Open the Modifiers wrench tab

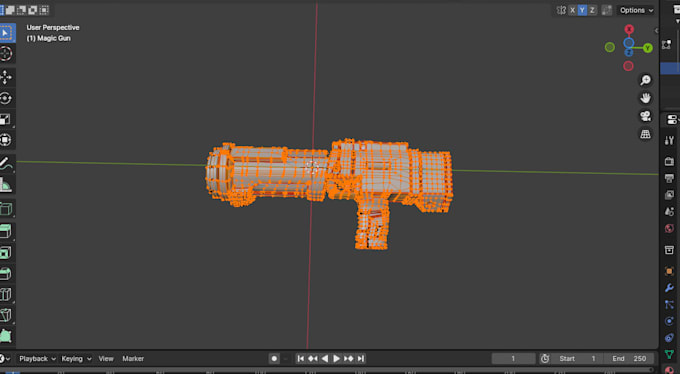pyautogui.click(x=669, y=288)
